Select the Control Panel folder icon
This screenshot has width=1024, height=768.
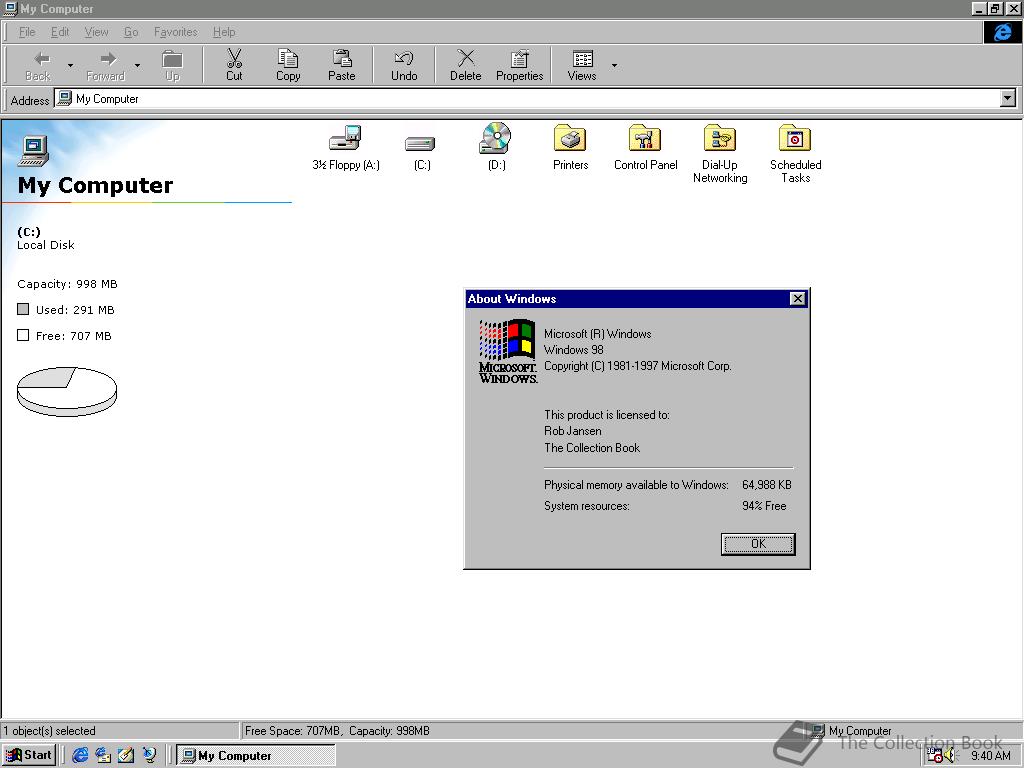tap(645, 138)
